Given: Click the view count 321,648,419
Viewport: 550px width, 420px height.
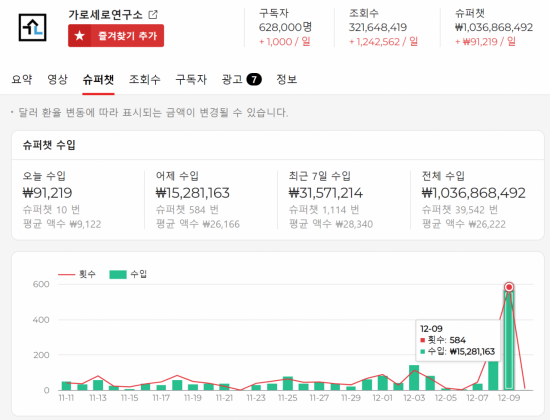Looking at the screenshot, I should [x=378, y=27].
